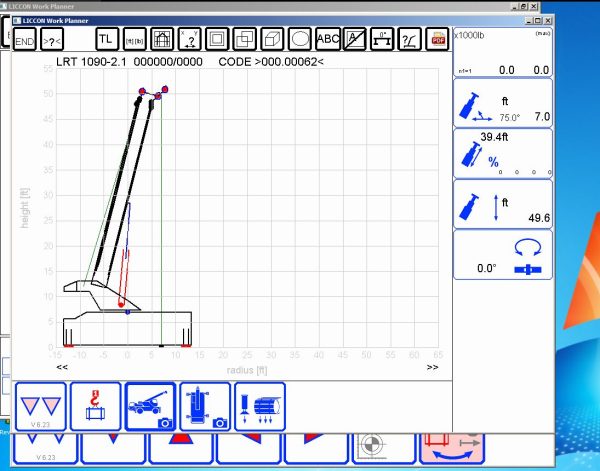Open the 0° crane leveling icon

coord(382,39)
